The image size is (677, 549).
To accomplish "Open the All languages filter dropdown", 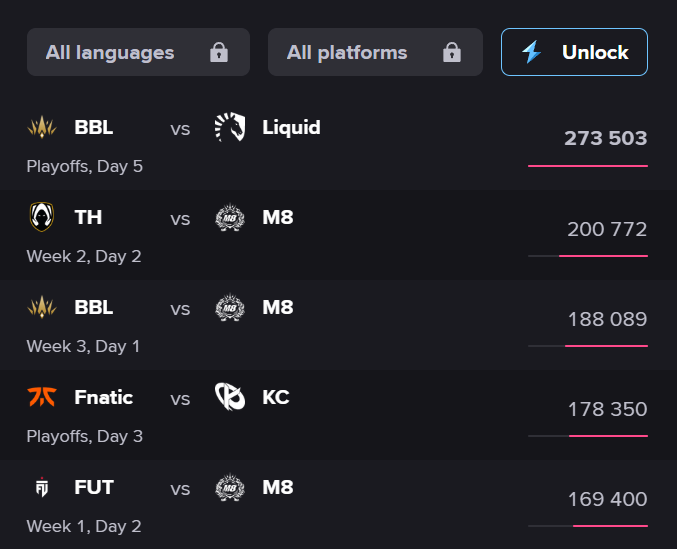I will tap(110, 52).
